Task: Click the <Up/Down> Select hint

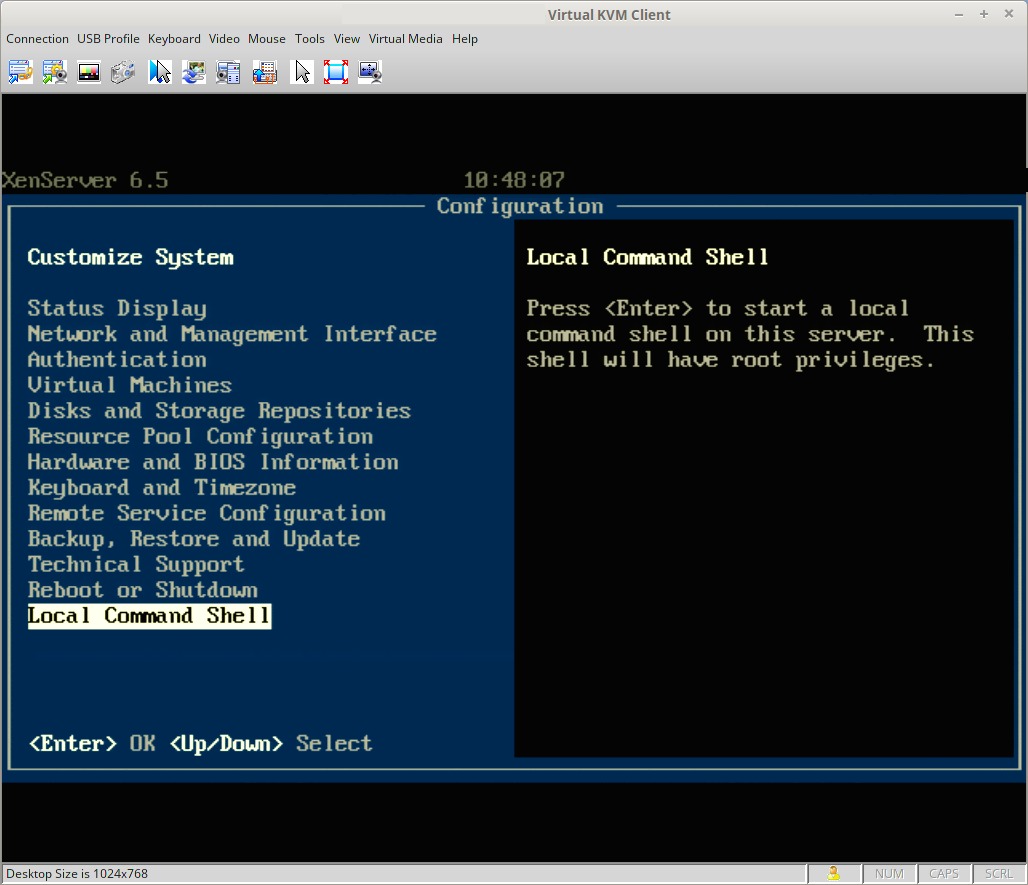Action: coord(271,743)
